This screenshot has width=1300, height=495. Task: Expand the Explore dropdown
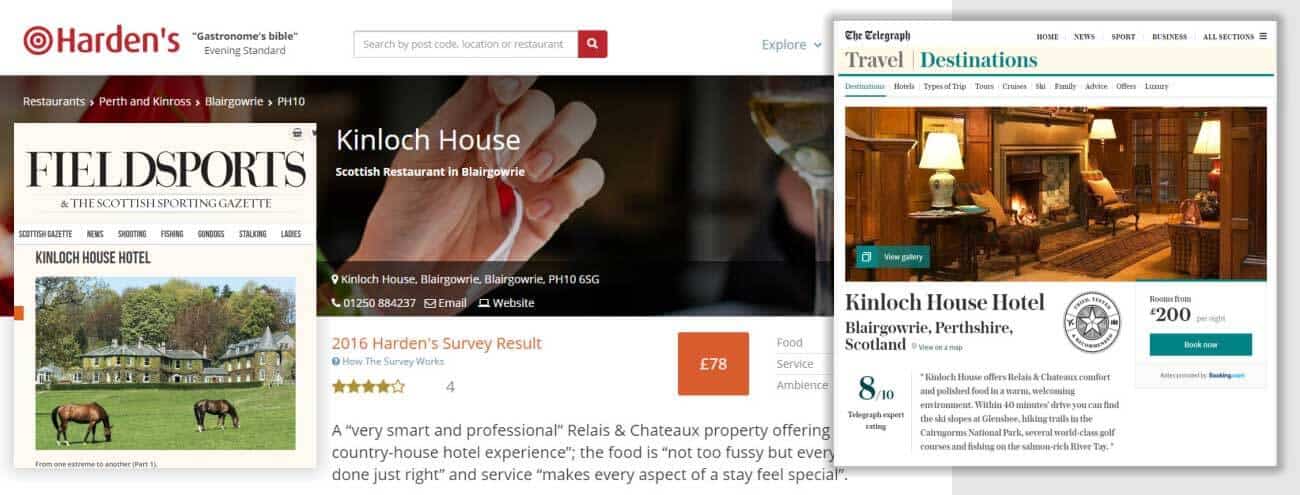pos(792,44)
